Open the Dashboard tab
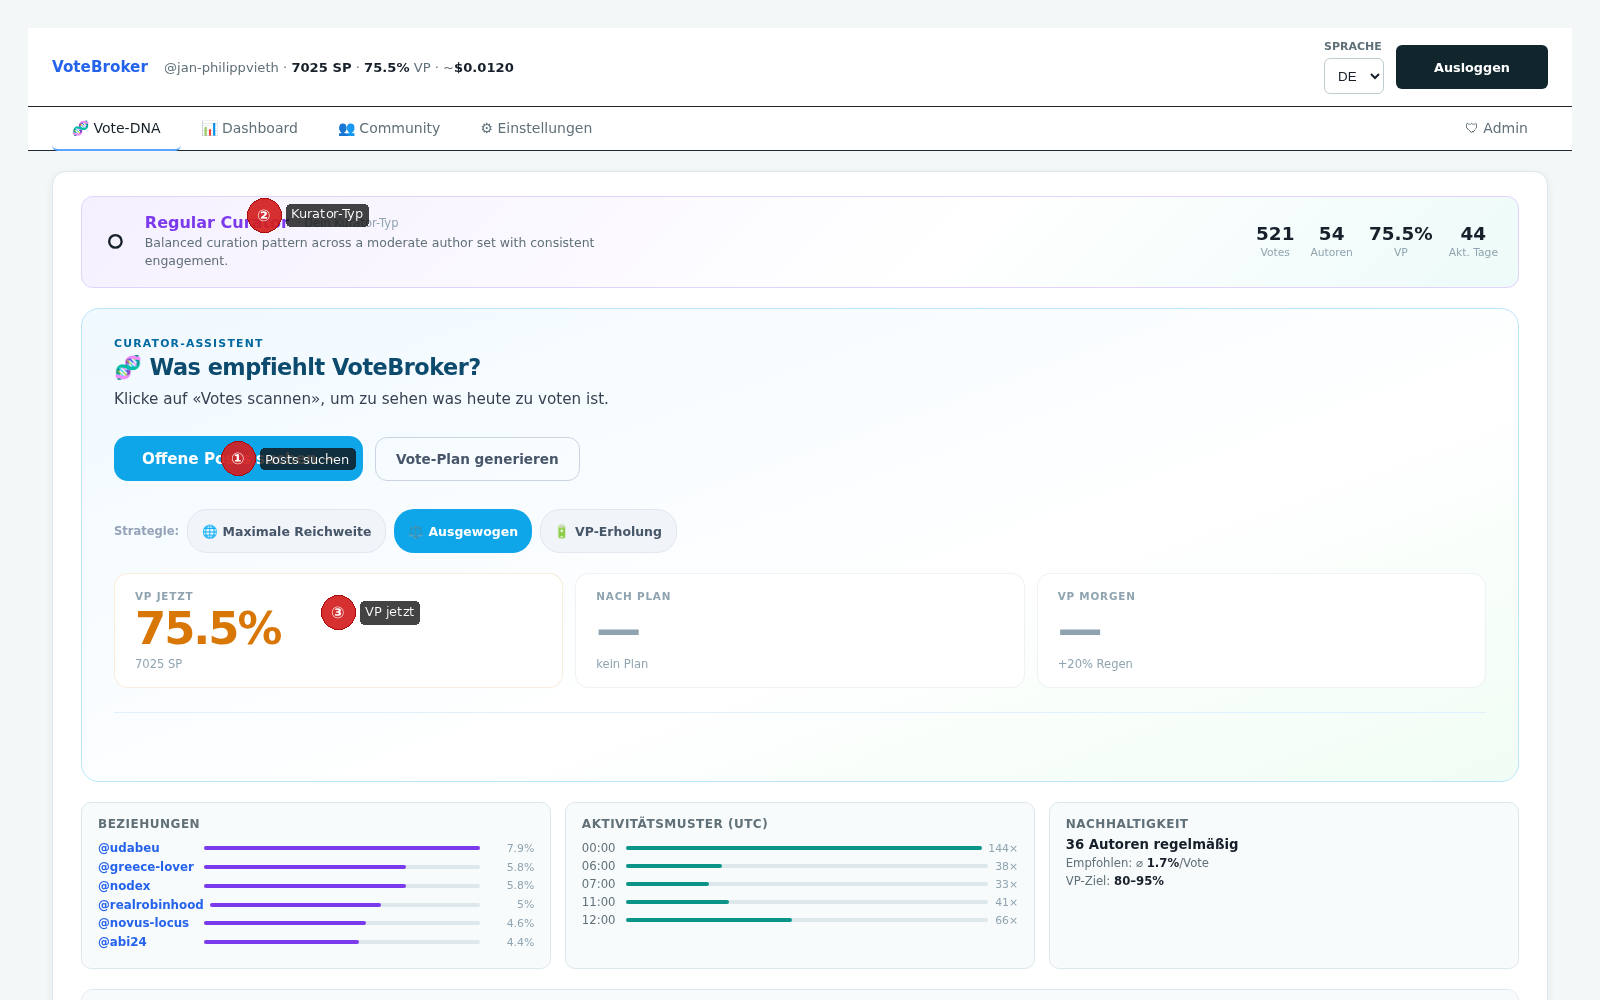The image size is (1600, 1000). click(250, 128)
